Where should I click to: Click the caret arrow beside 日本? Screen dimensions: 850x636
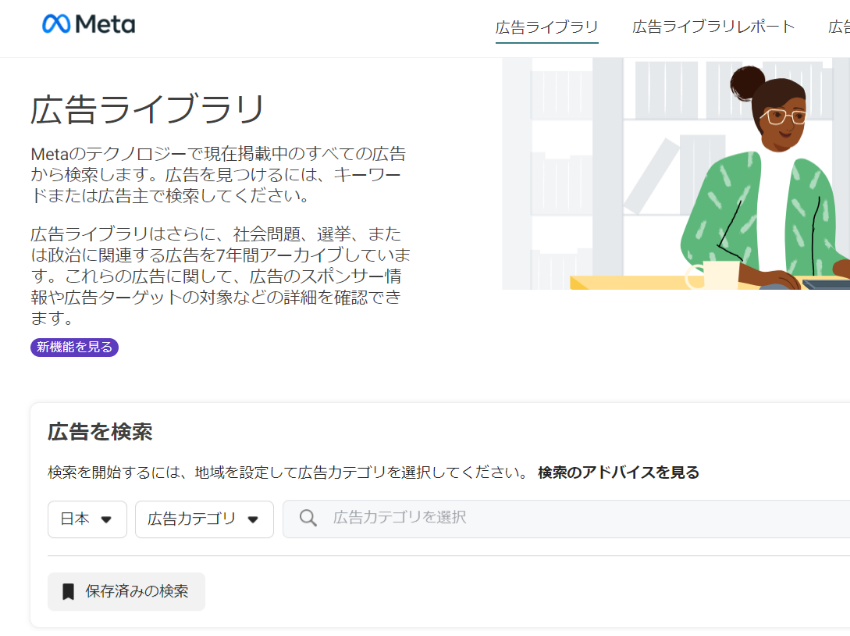tap(106, 519)
